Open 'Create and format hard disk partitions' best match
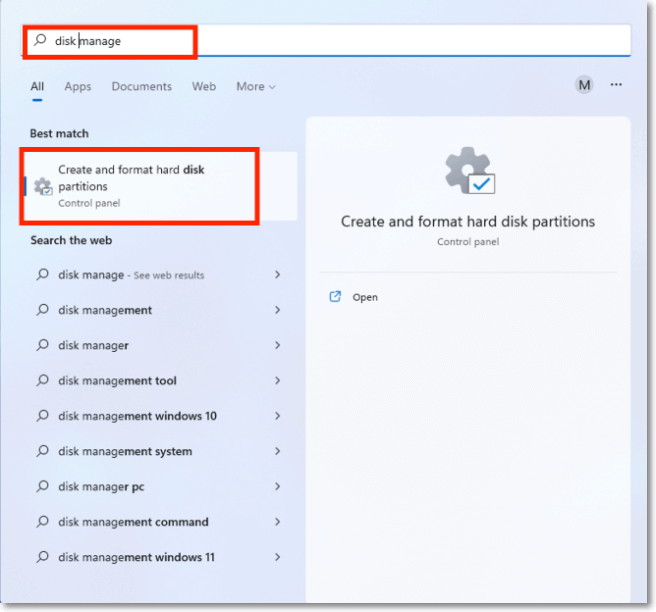656x612 pixels. coord(160,186)
